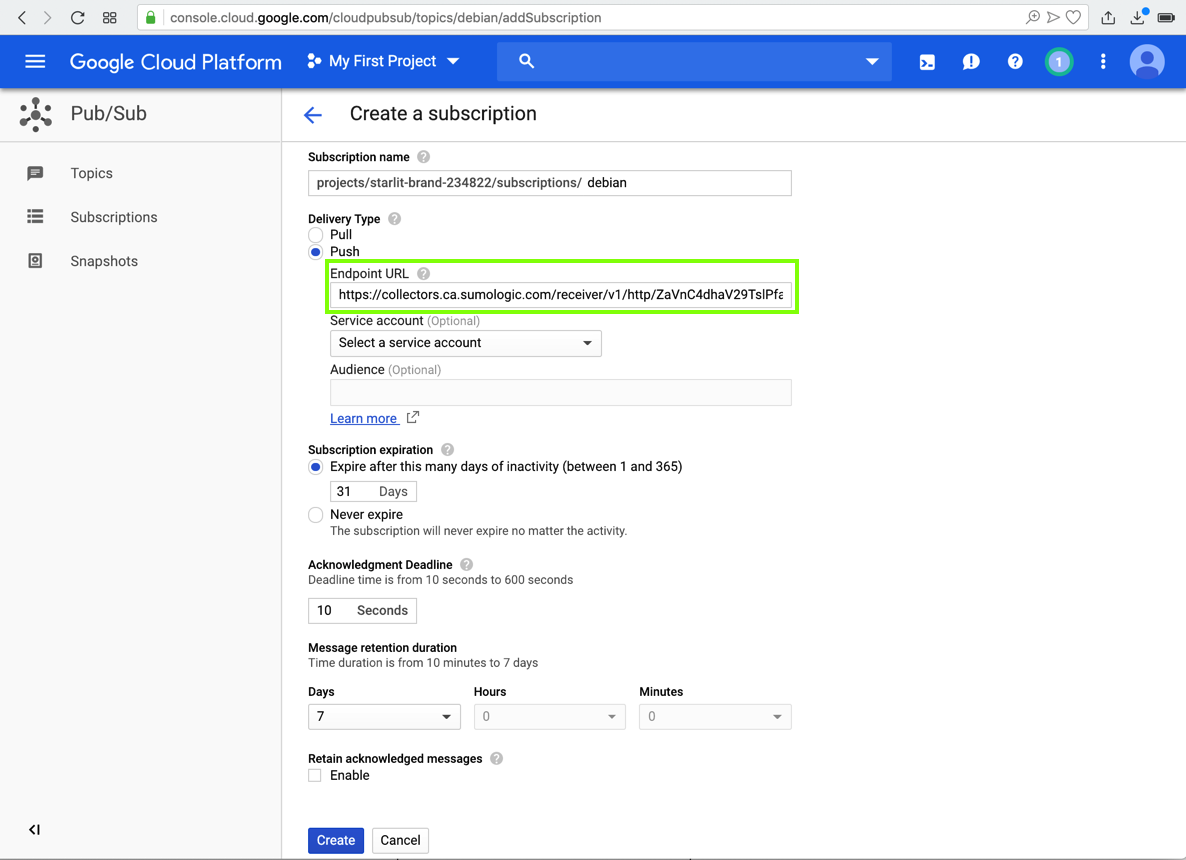Viewport: 1186px width, 860px height.
Task: Open the notifications badge icon
Action: (1058, 62)
